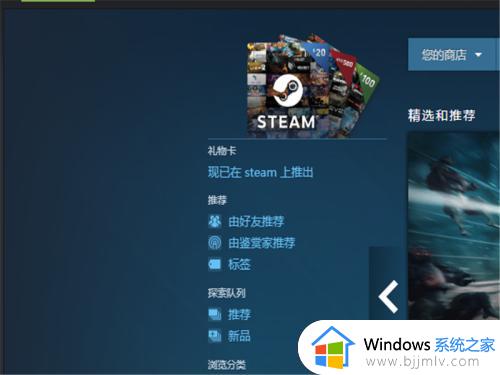Open the 标签 link
This screenshot has width=500, height=375.
[239, 264]
